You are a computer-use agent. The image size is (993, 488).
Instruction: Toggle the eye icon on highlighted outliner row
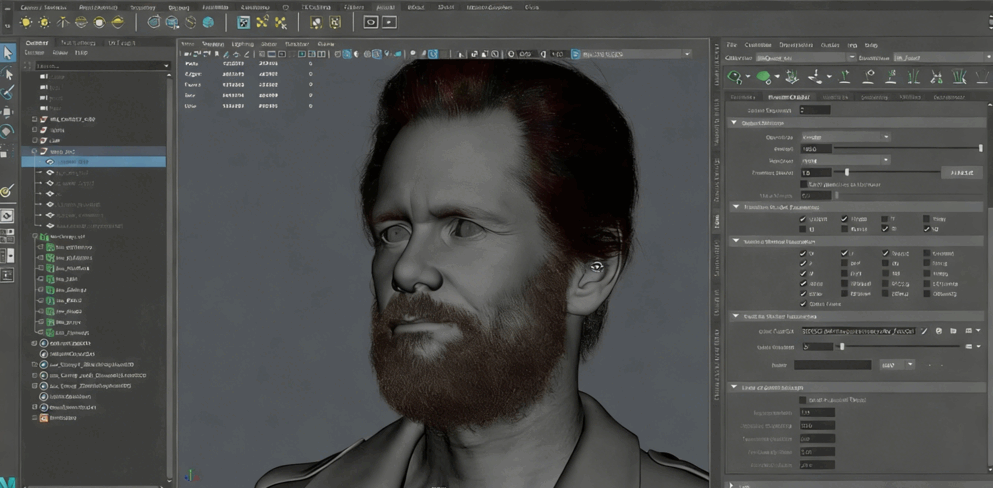click(50, 161)
